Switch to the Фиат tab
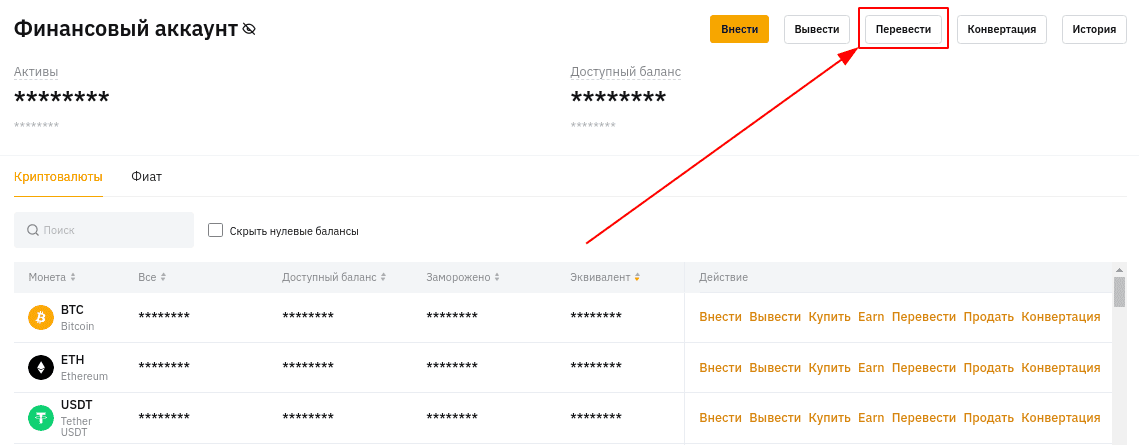The width and height of the screenshot is (1139, 445). point(147,177)
